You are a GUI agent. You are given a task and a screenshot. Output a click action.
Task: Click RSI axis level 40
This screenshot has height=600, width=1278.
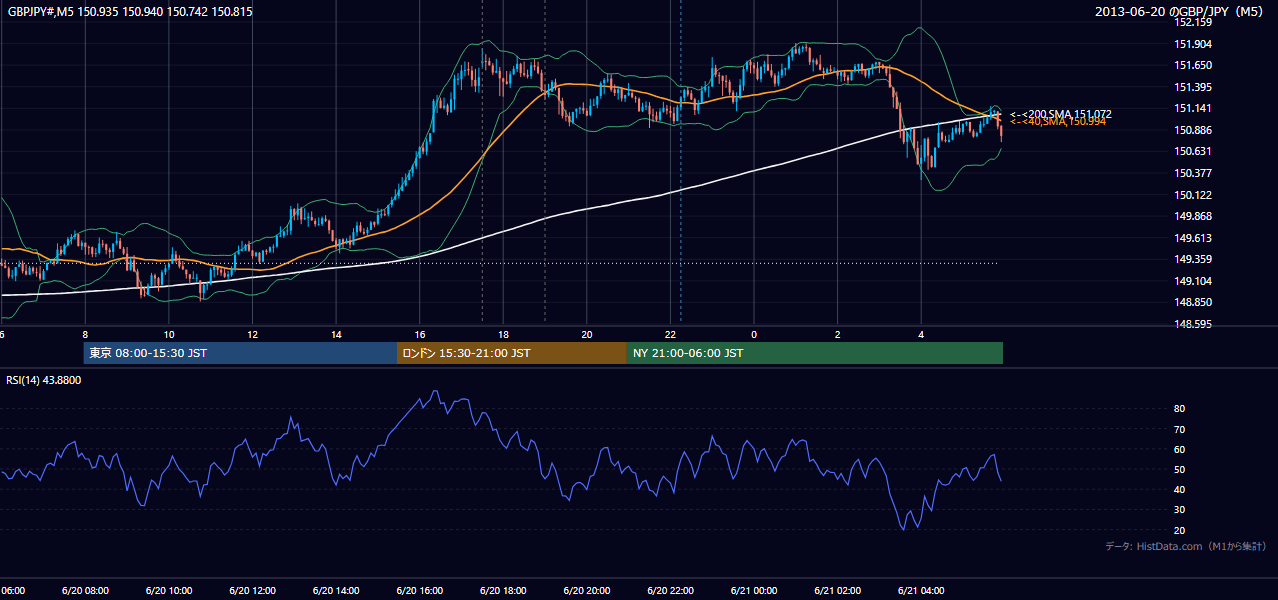point(1180,489)
